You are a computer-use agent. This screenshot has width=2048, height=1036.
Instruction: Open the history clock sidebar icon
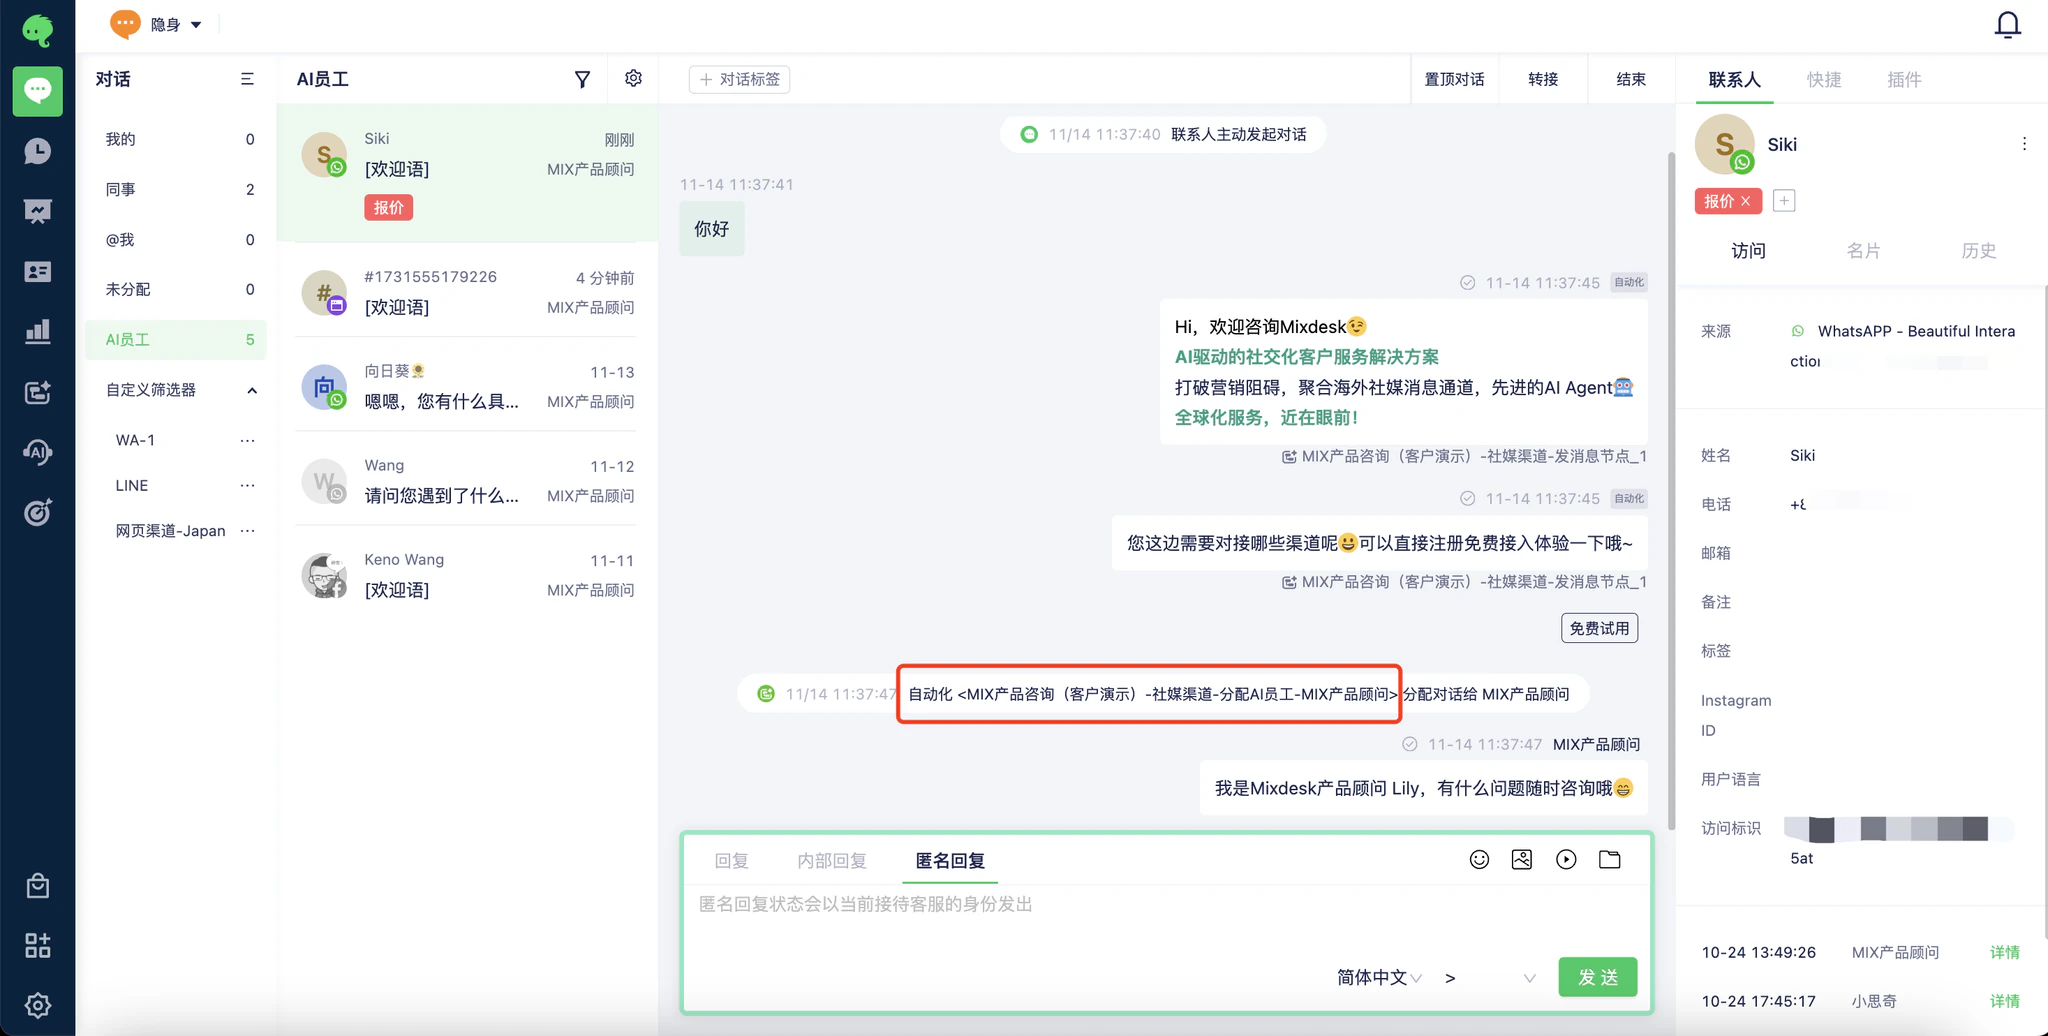pos(37,151)
